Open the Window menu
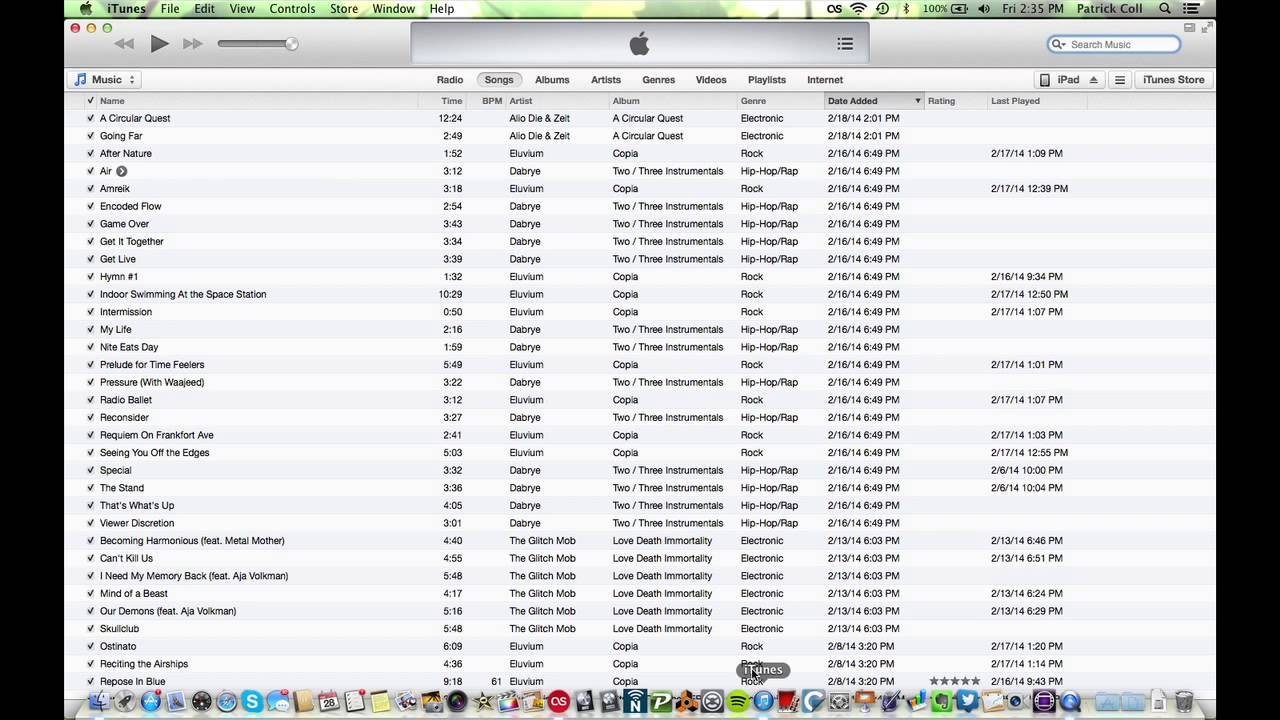1280x720 pixels. point(394,8)
